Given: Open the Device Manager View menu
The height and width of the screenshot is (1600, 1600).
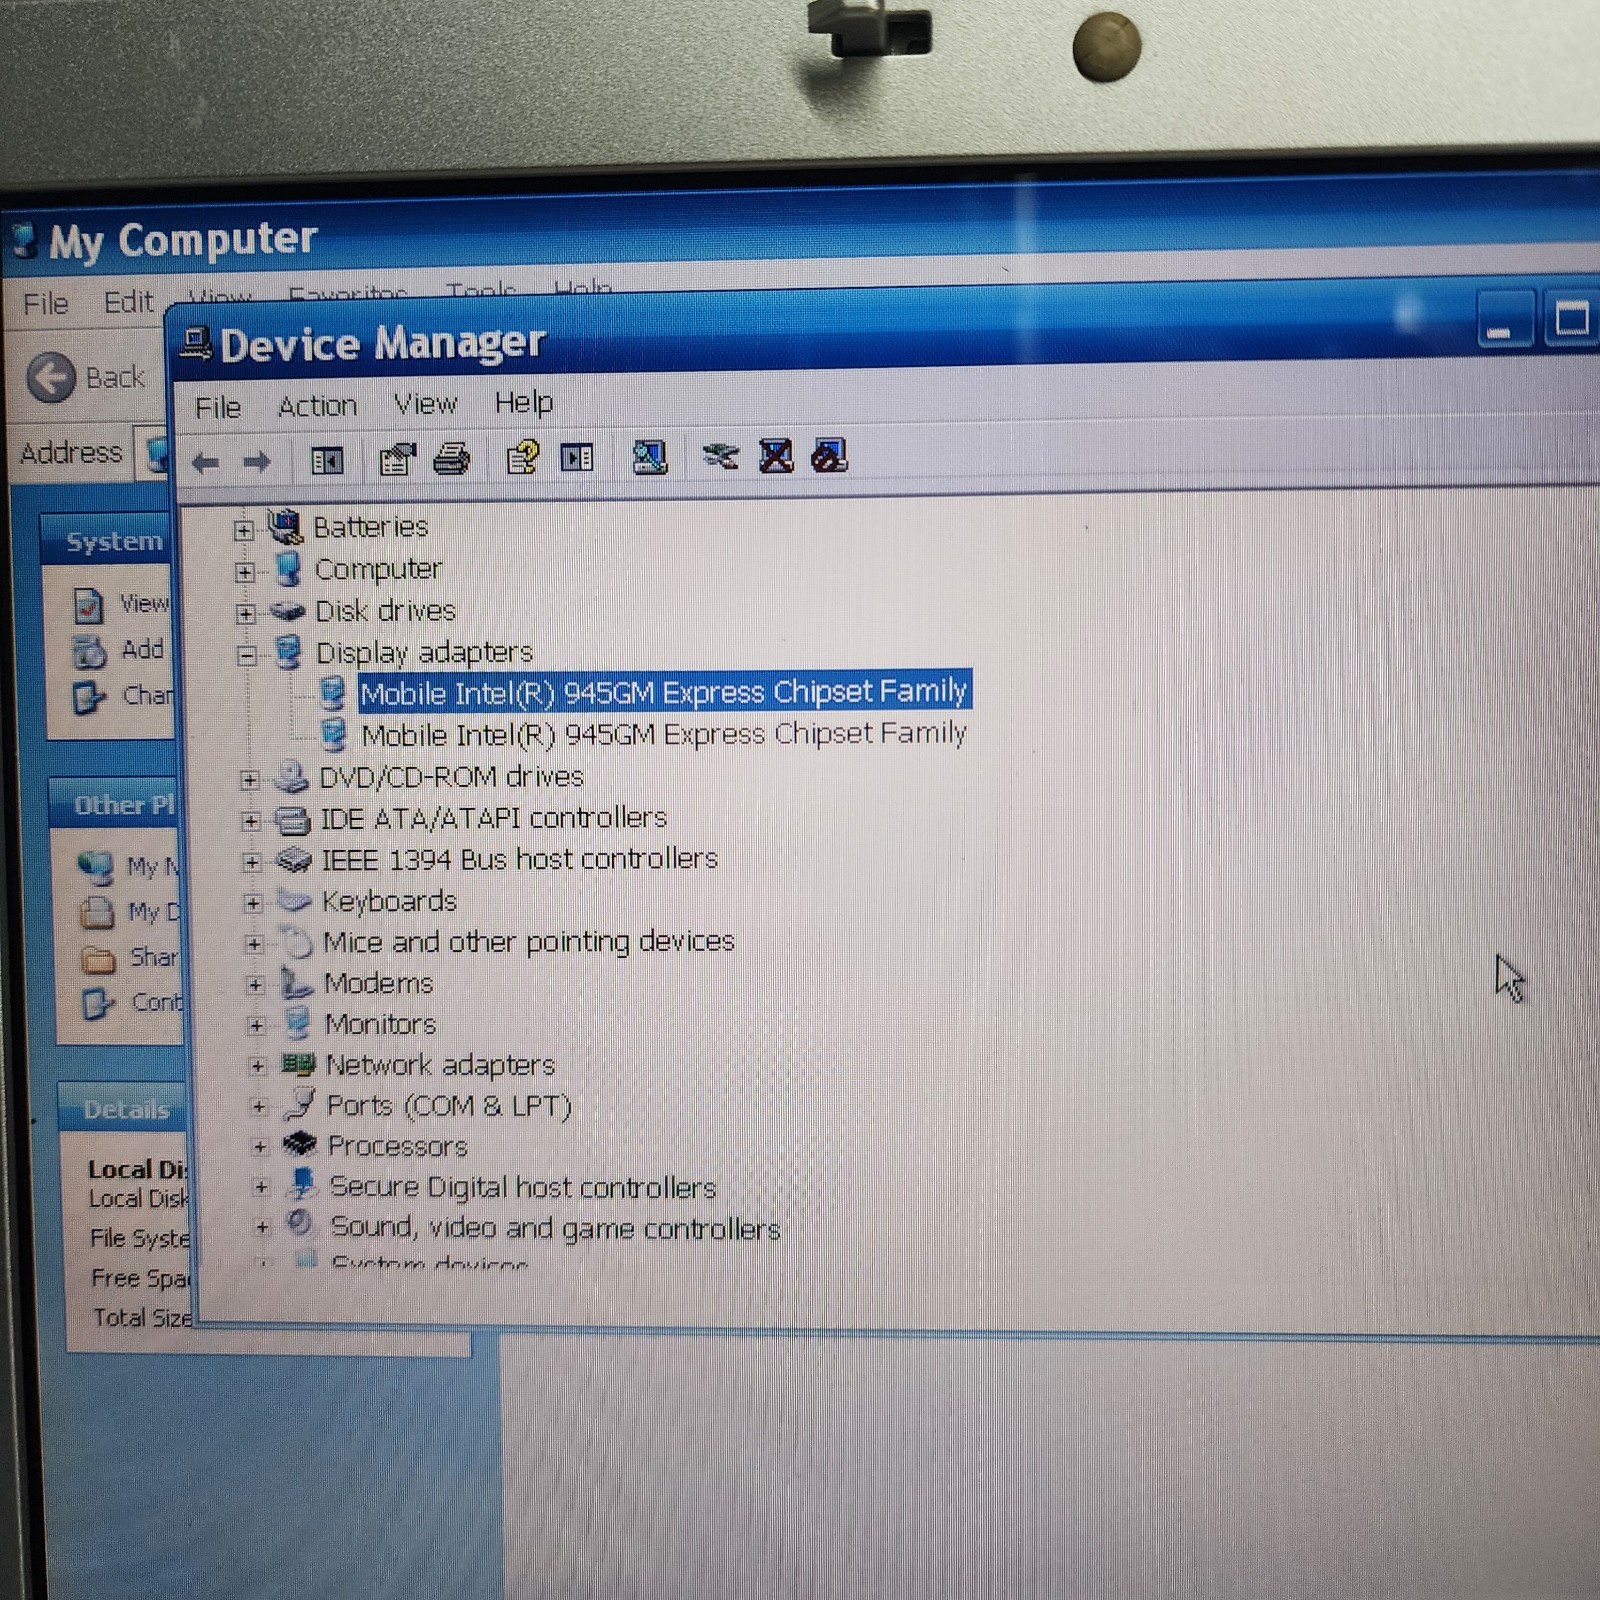Looking at the screenshot, I should click(x=425, y=404).
